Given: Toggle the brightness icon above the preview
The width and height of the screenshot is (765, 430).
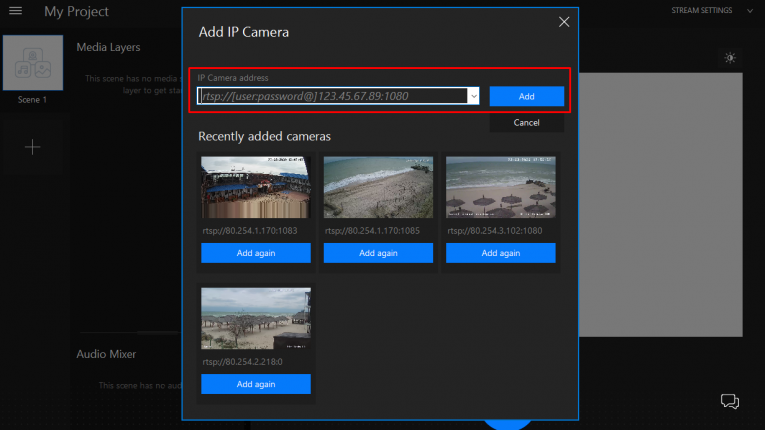Looking at the screenshot, I should (x=730, y=58).
